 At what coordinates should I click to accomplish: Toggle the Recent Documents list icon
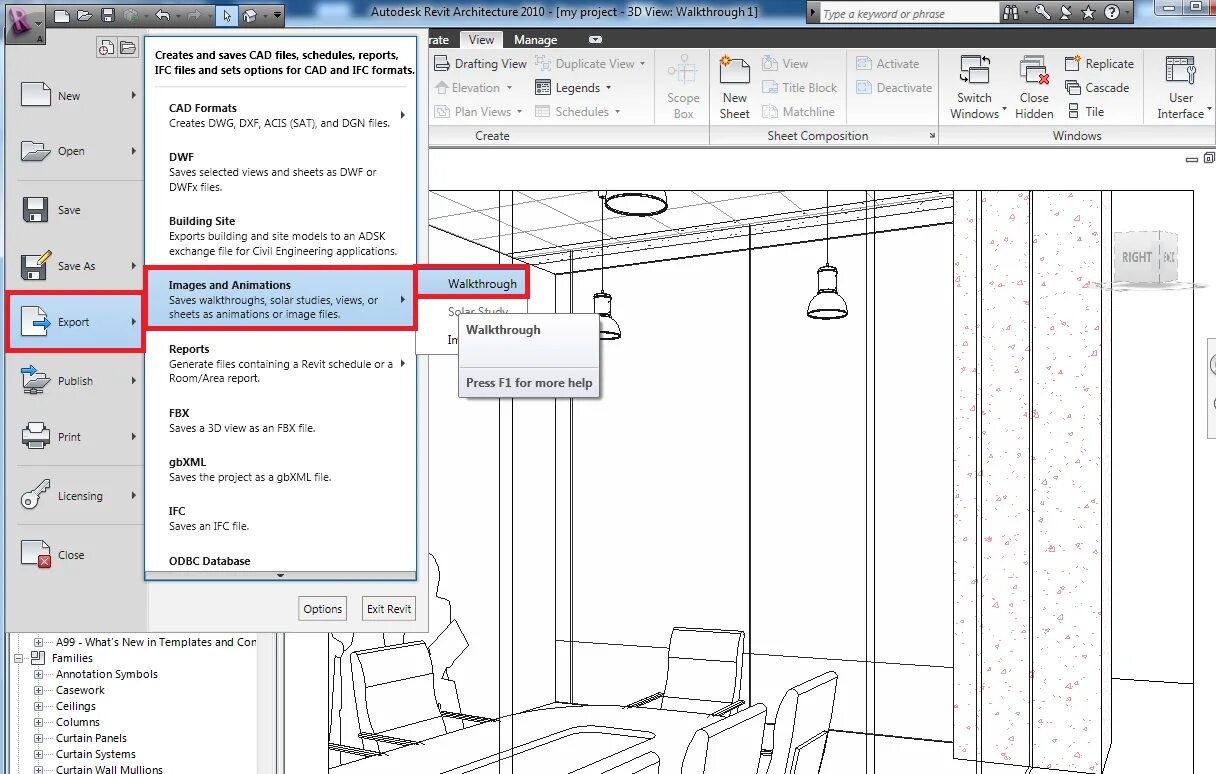pos(107,48)
